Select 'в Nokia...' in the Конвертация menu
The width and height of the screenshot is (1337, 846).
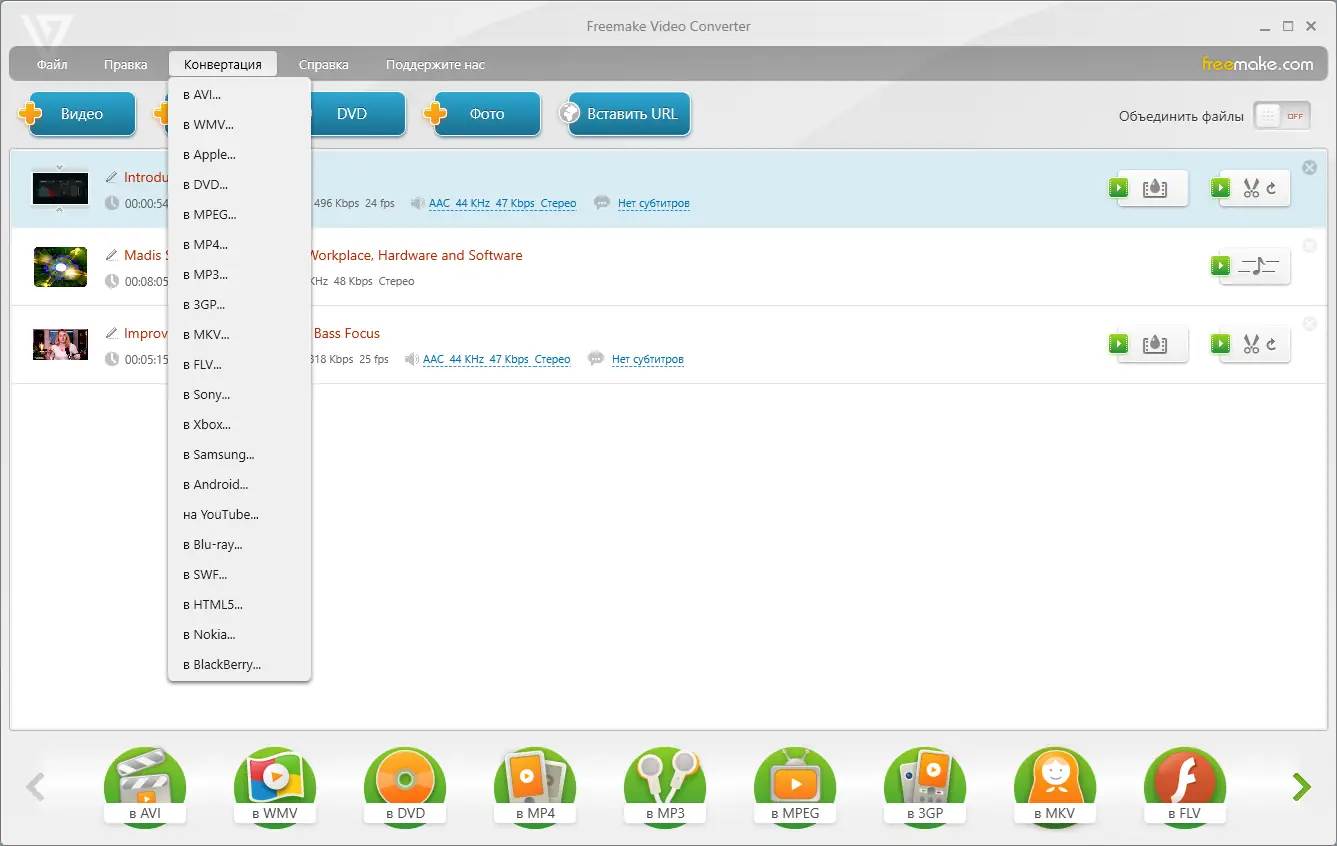(240, 635)
